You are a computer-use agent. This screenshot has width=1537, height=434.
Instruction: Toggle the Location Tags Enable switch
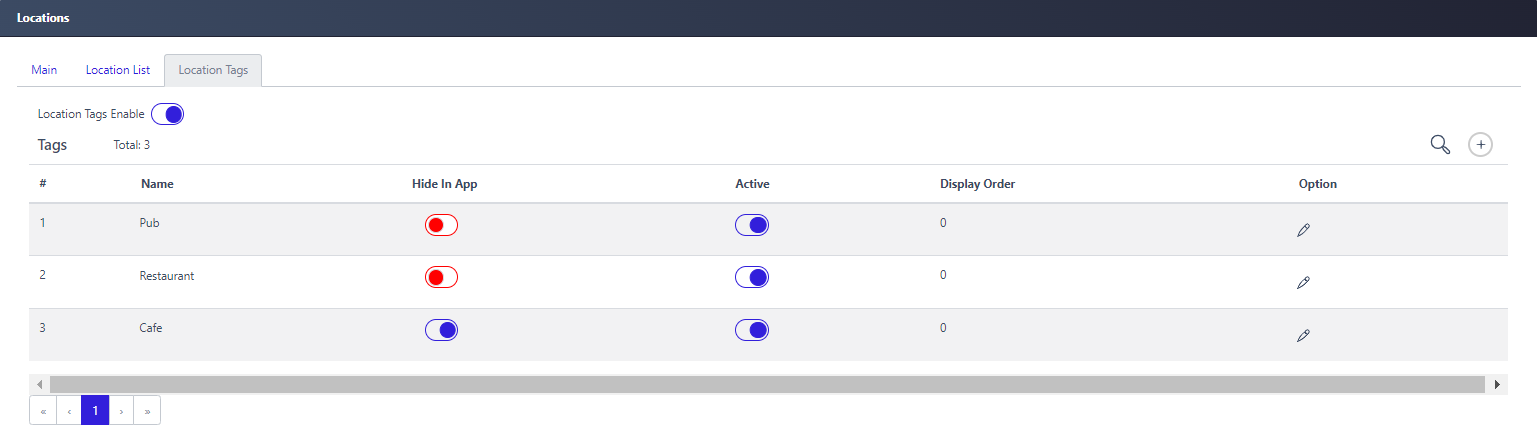tap(167, 114)
